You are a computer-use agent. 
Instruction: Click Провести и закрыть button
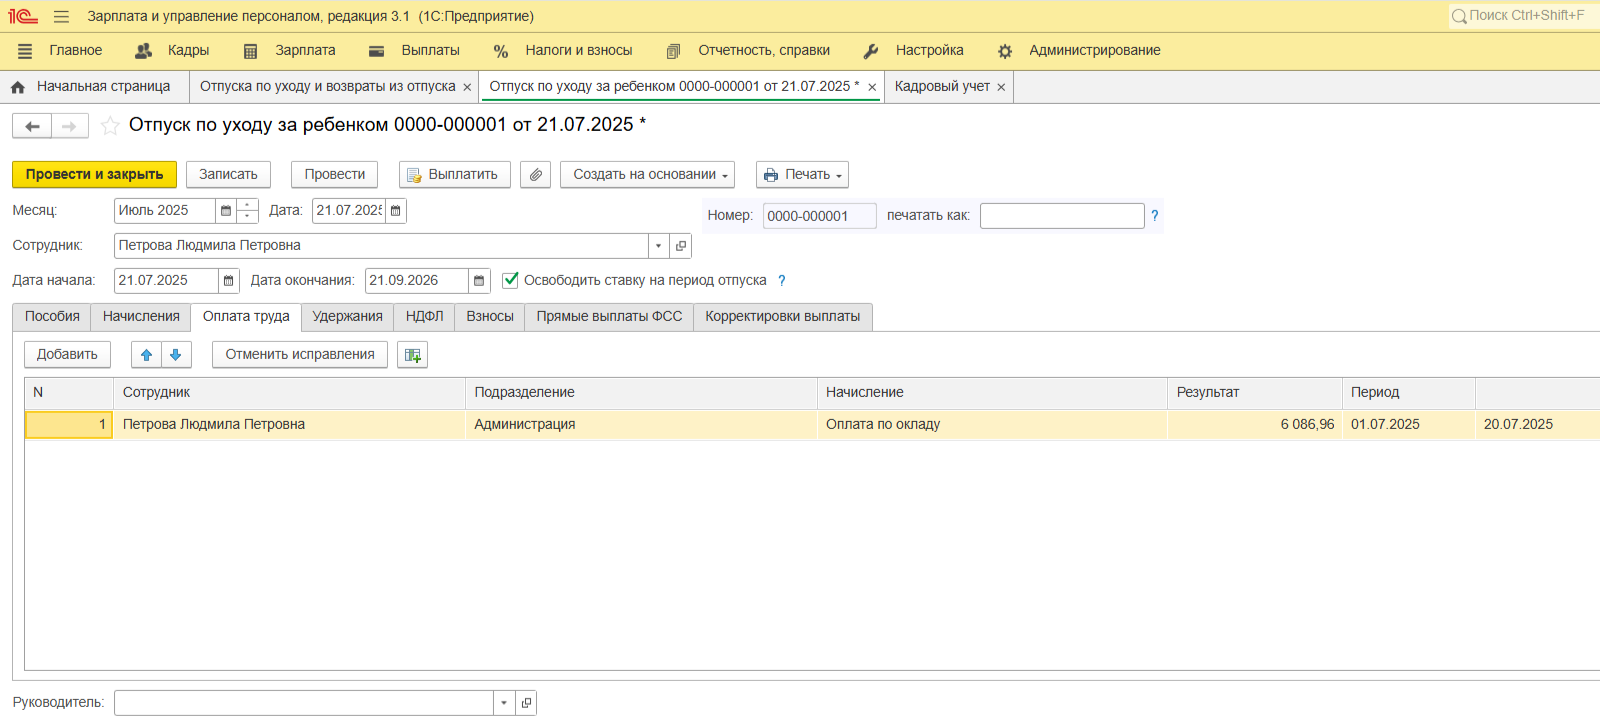(x=94, y=175)
